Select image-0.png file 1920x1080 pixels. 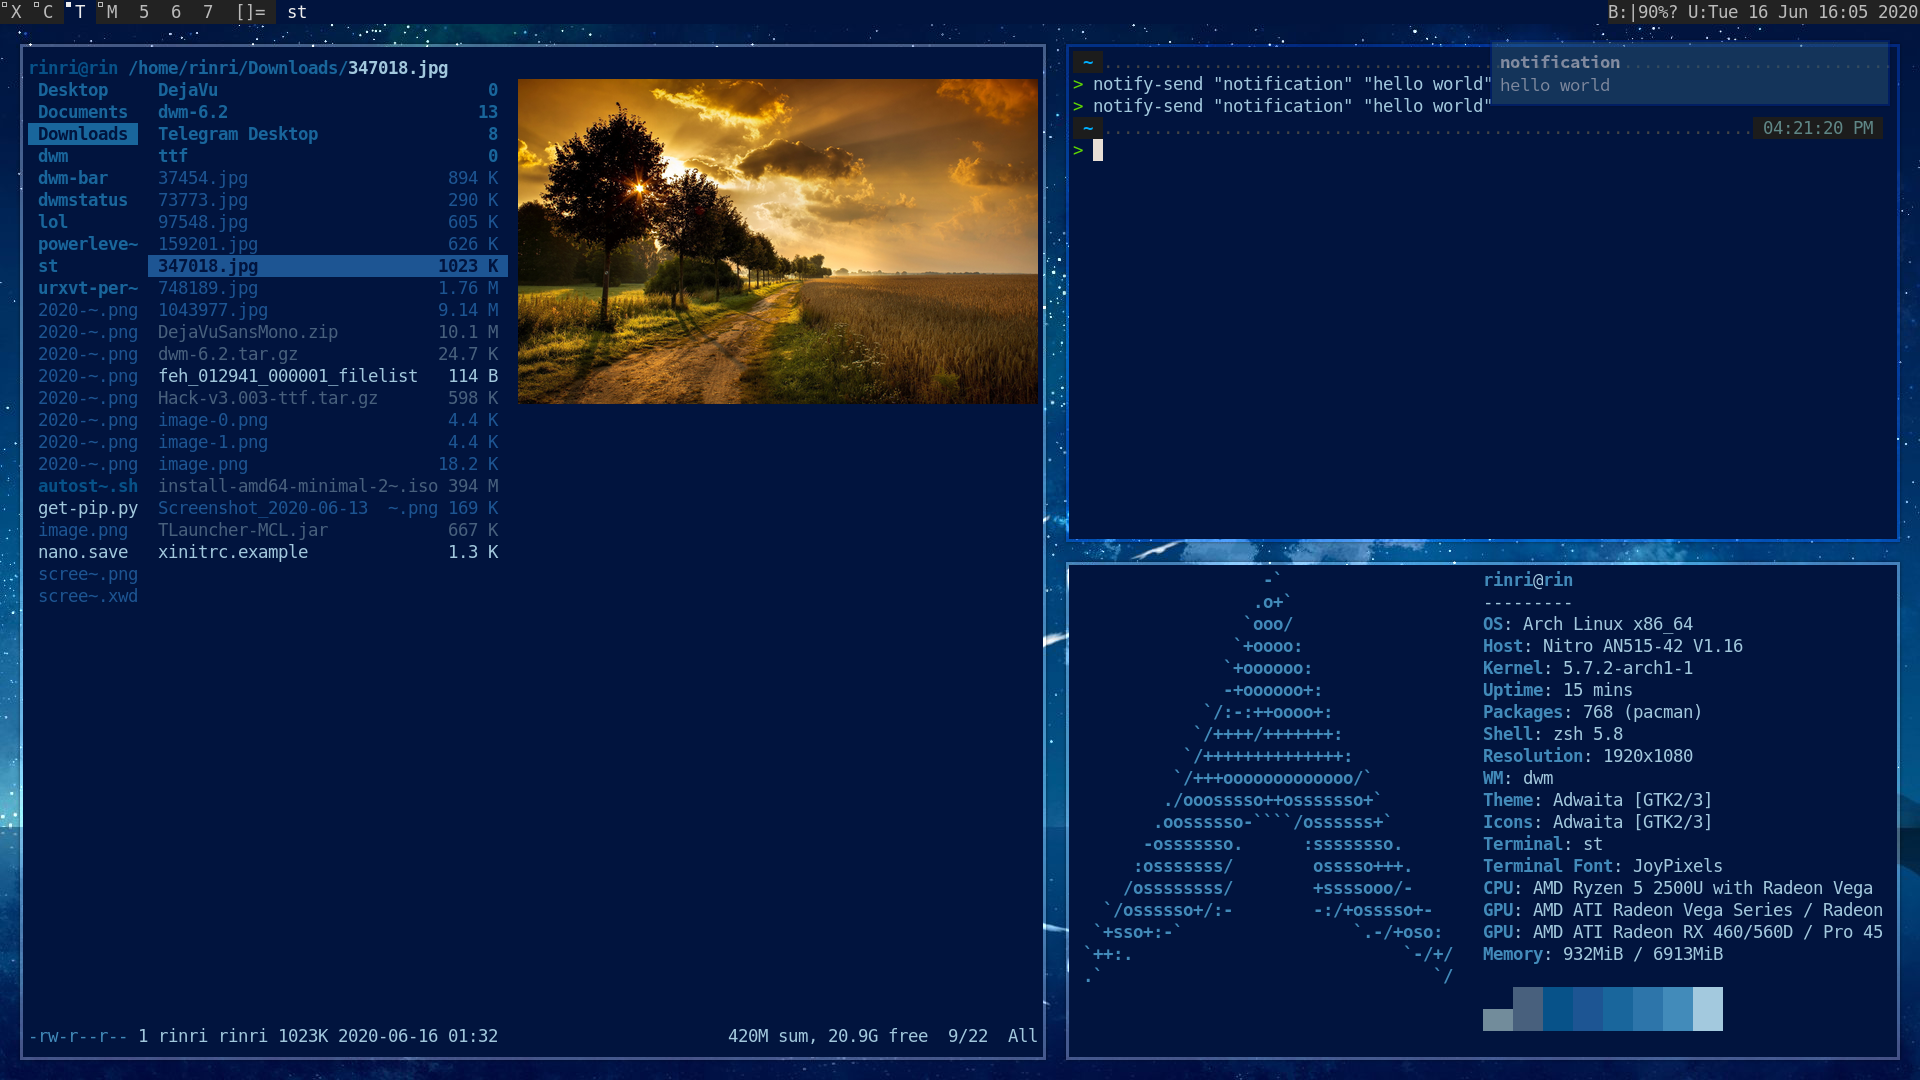pos(328,420)
